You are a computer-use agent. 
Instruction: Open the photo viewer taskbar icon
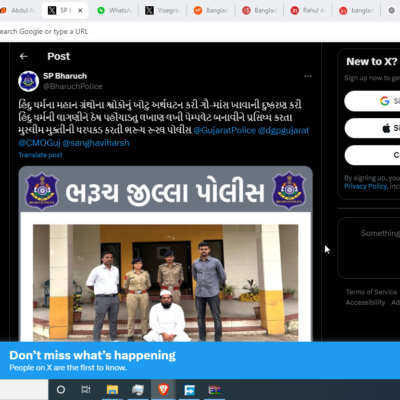coord(138,389)
